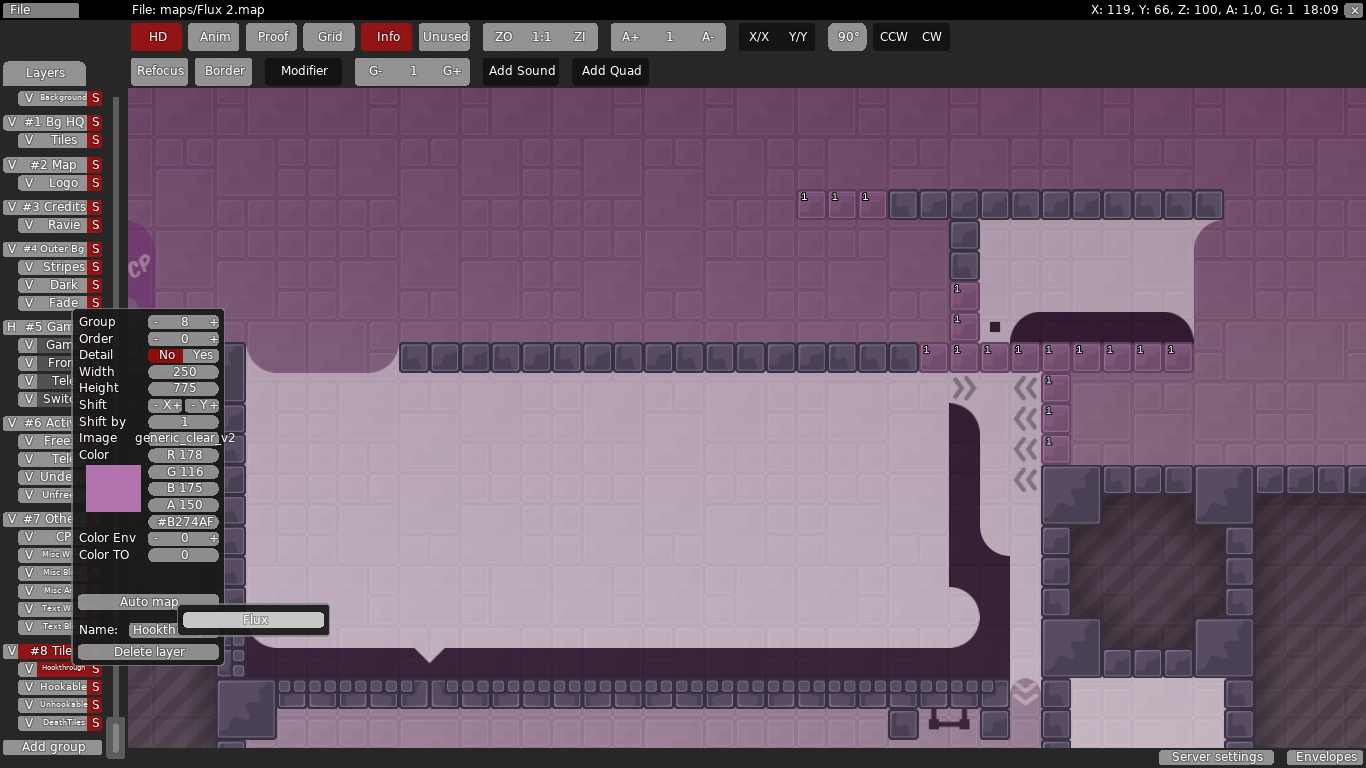
Task: Hide the Stripes layer visibility
Action: pos(29,267)
